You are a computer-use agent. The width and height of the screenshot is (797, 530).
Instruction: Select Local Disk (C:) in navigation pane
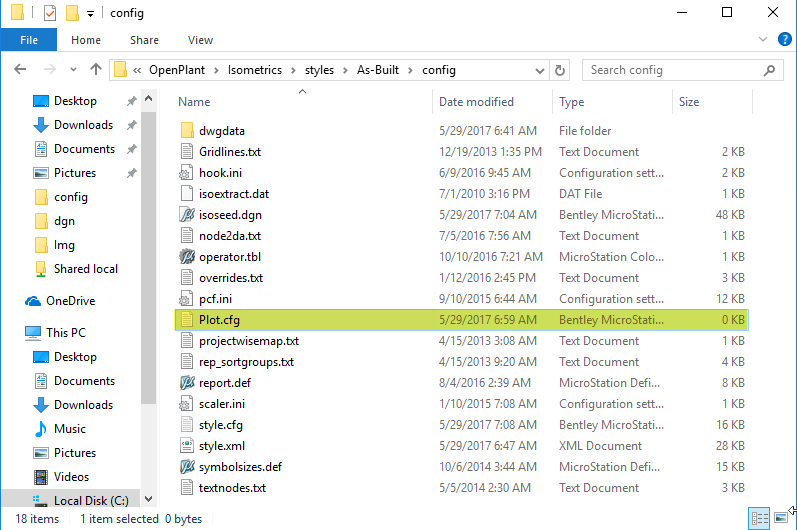80,501
